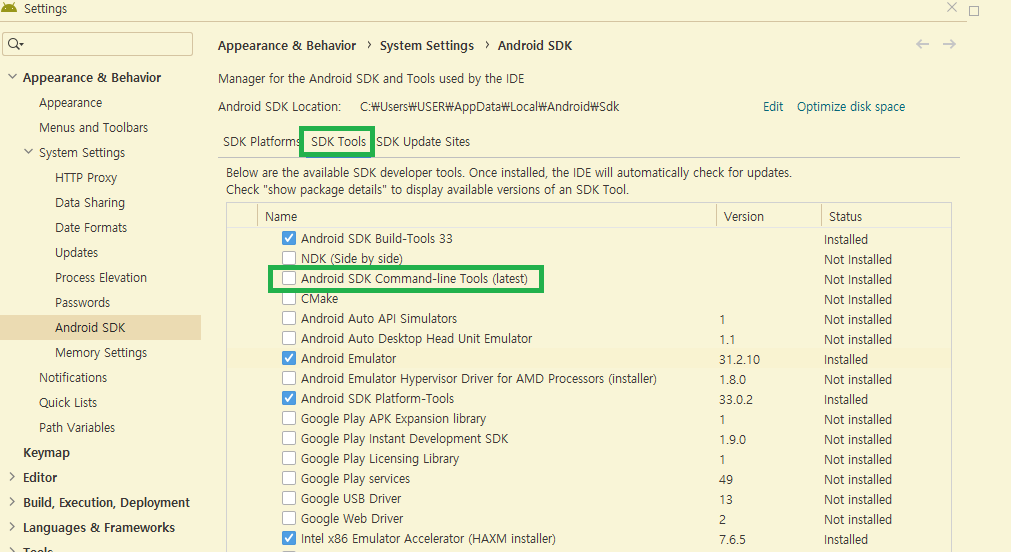Collapse the System Settings tree node
The height and width of the screenshot is (552, 1011).
tap(28, 152)
